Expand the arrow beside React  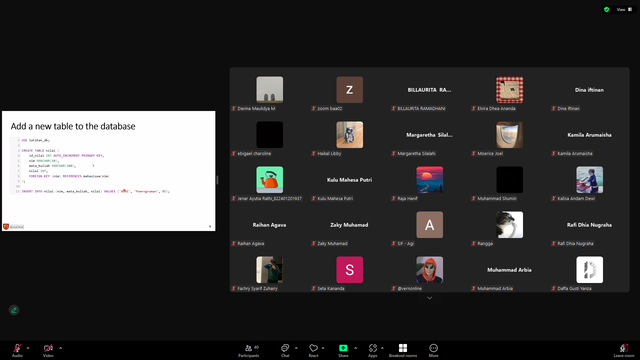[x=323, y=348]
